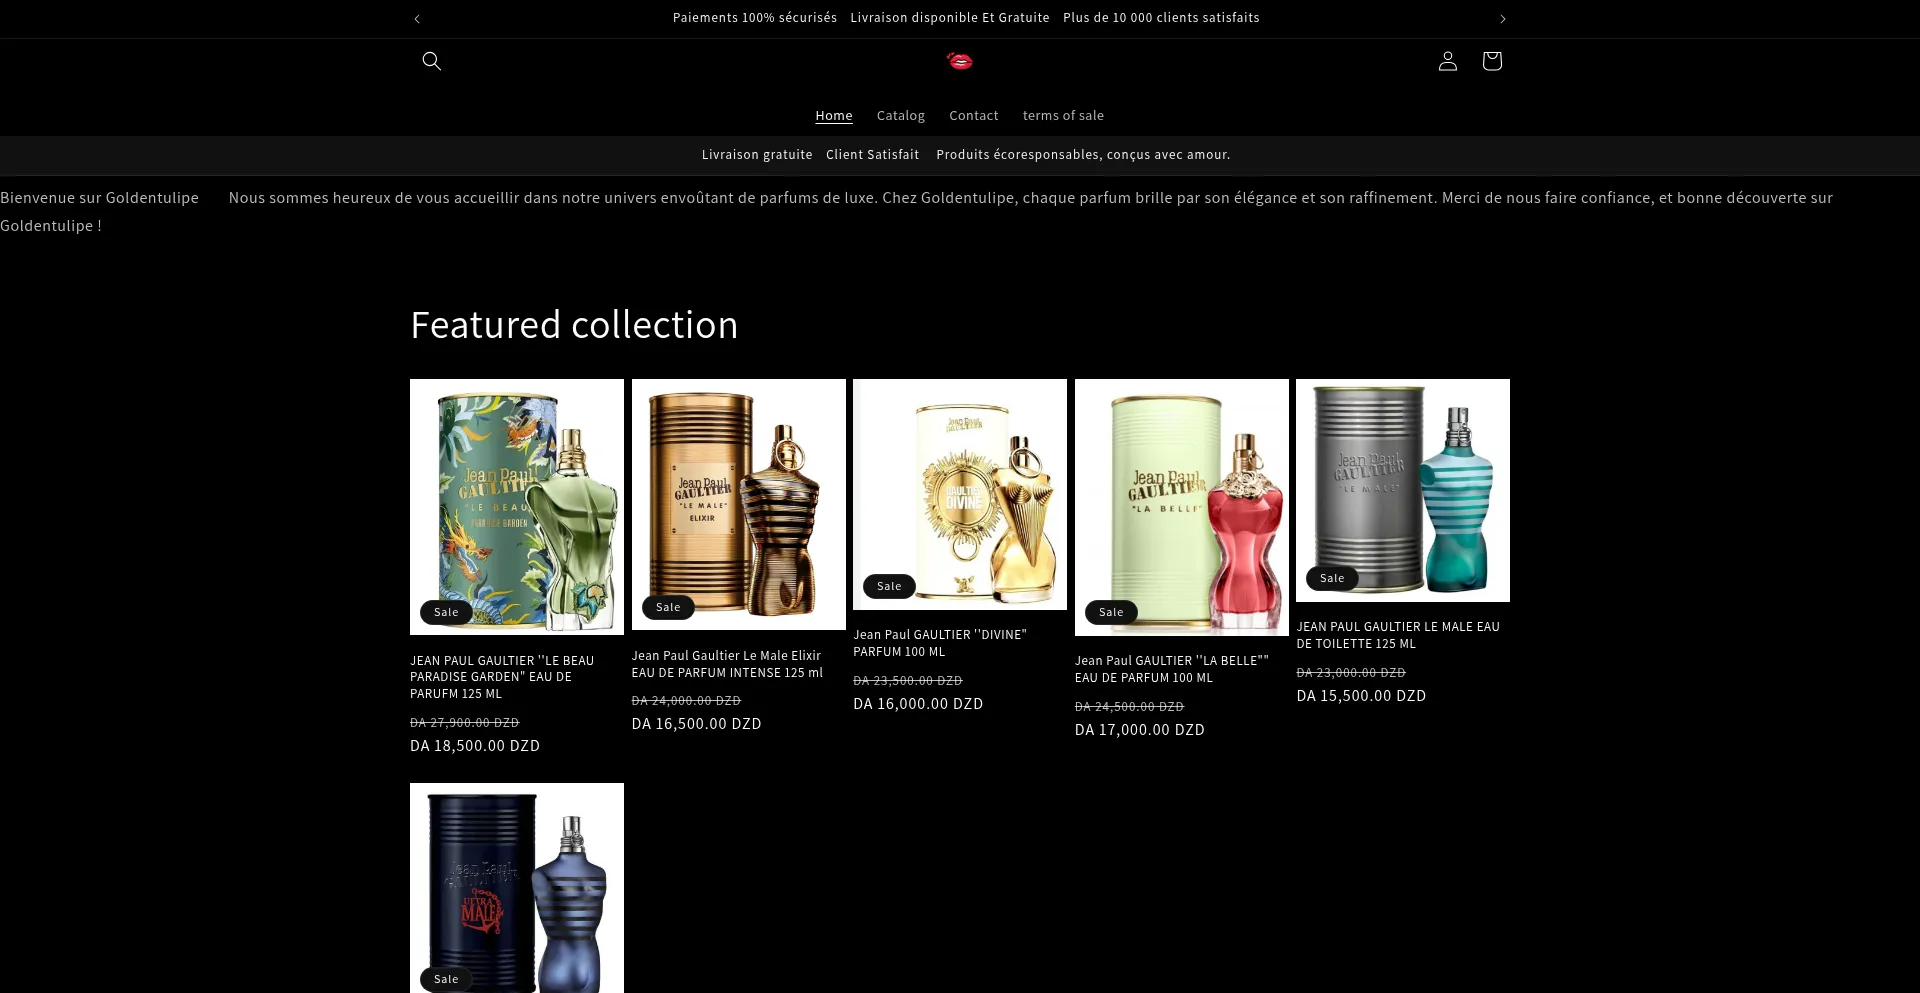Open the search magnifier icon
Screen dimensions: 1920x993
[x=431, y=61]
